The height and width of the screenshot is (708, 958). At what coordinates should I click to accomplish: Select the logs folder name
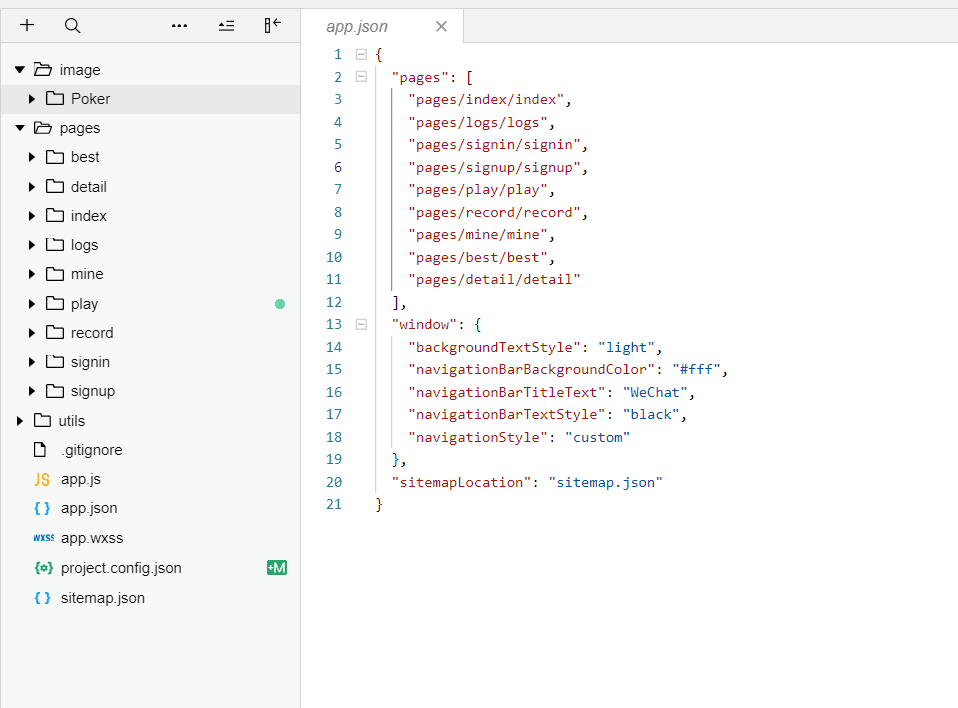[84, 245]
